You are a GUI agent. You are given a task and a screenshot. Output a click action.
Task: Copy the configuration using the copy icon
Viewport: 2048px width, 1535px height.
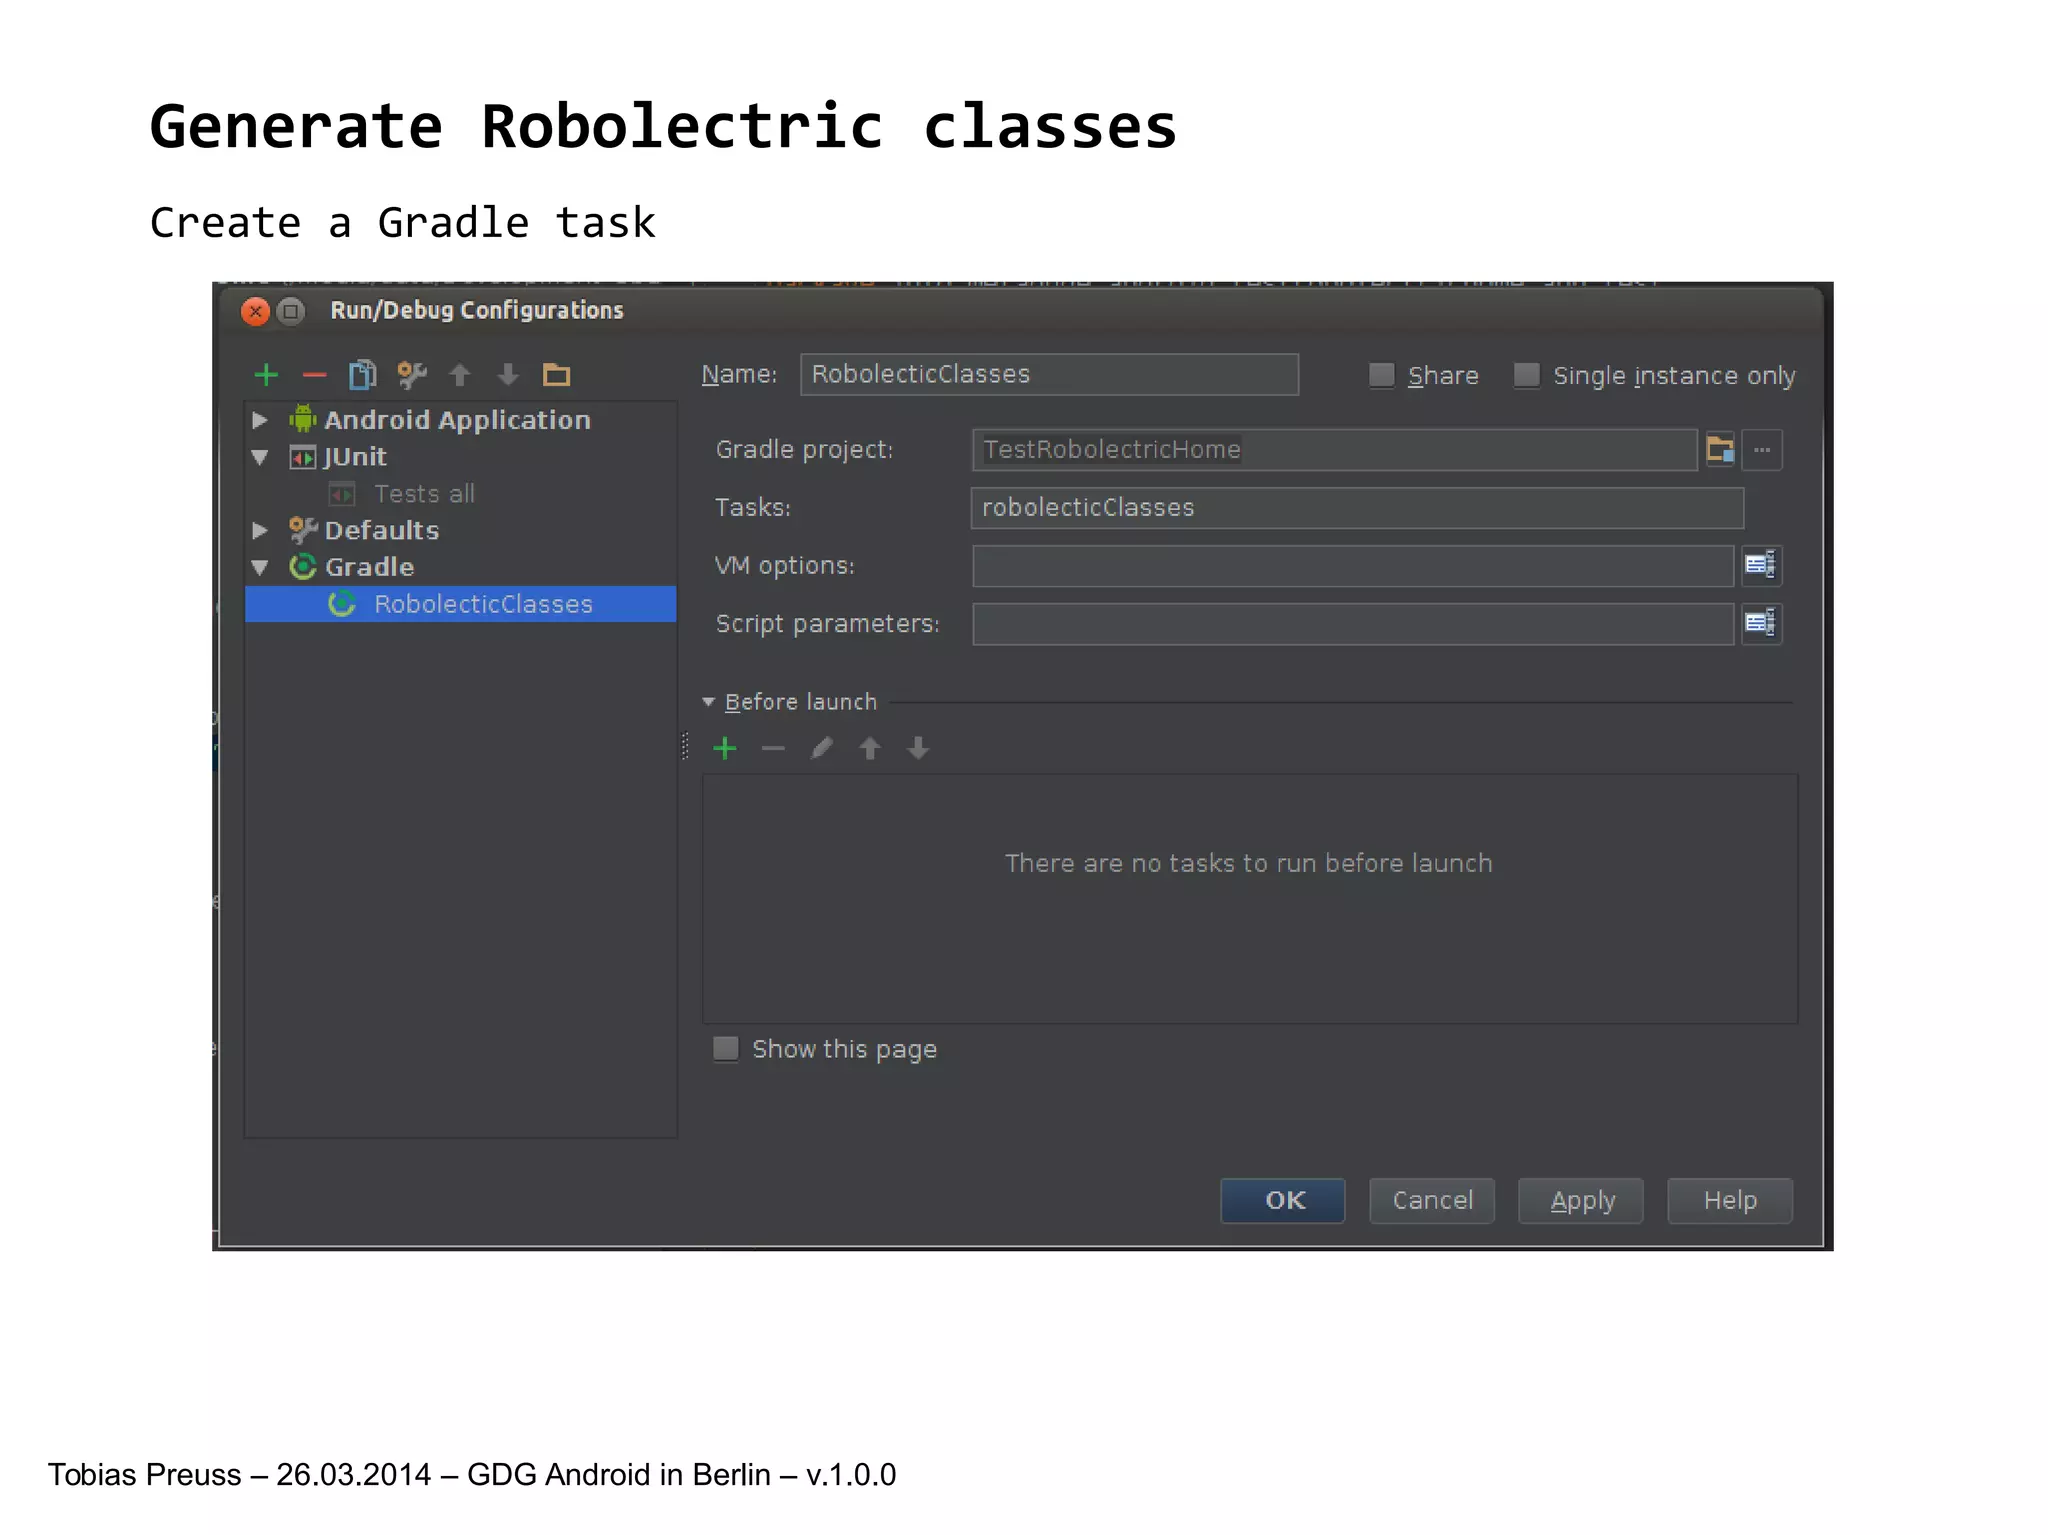362,375
